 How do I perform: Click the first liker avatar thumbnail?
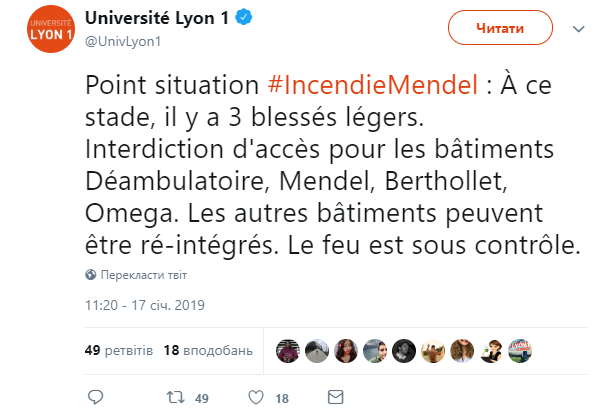click(x=287, y=350)
